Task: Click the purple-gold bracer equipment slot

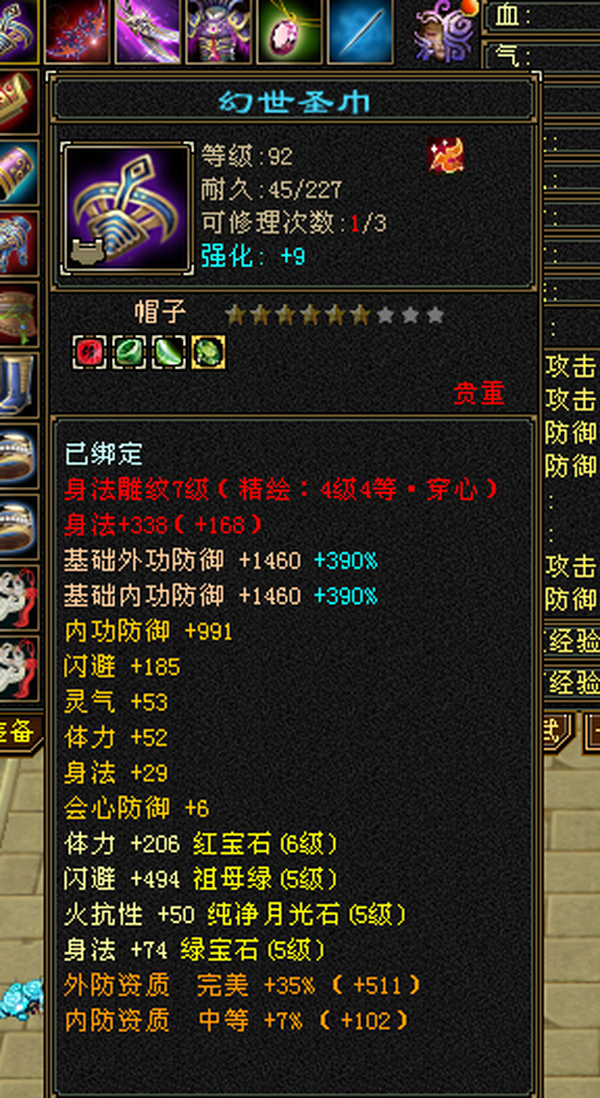Action: tap(19, 173)
